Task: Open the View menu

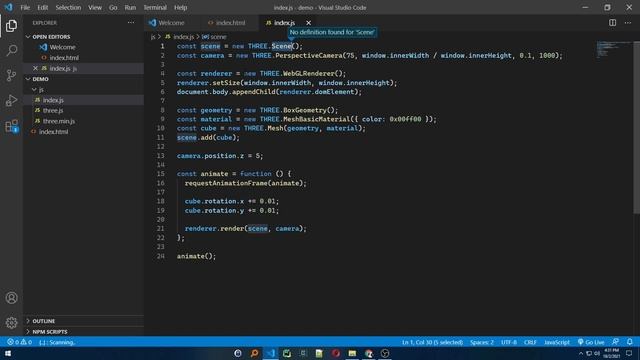Action: click(x=95, y=7)
